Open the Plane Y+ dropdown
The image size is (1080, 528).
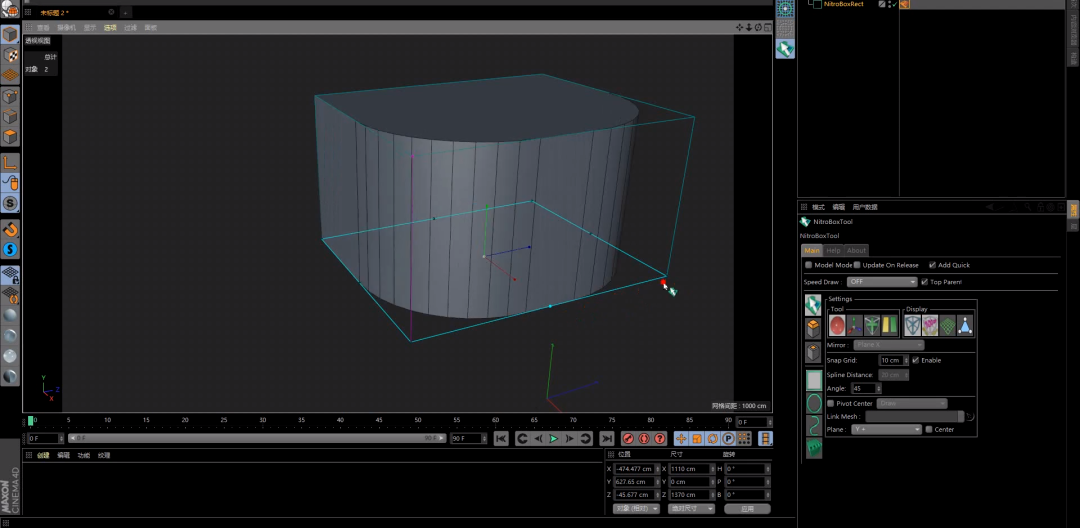click(x=886, y=430)
